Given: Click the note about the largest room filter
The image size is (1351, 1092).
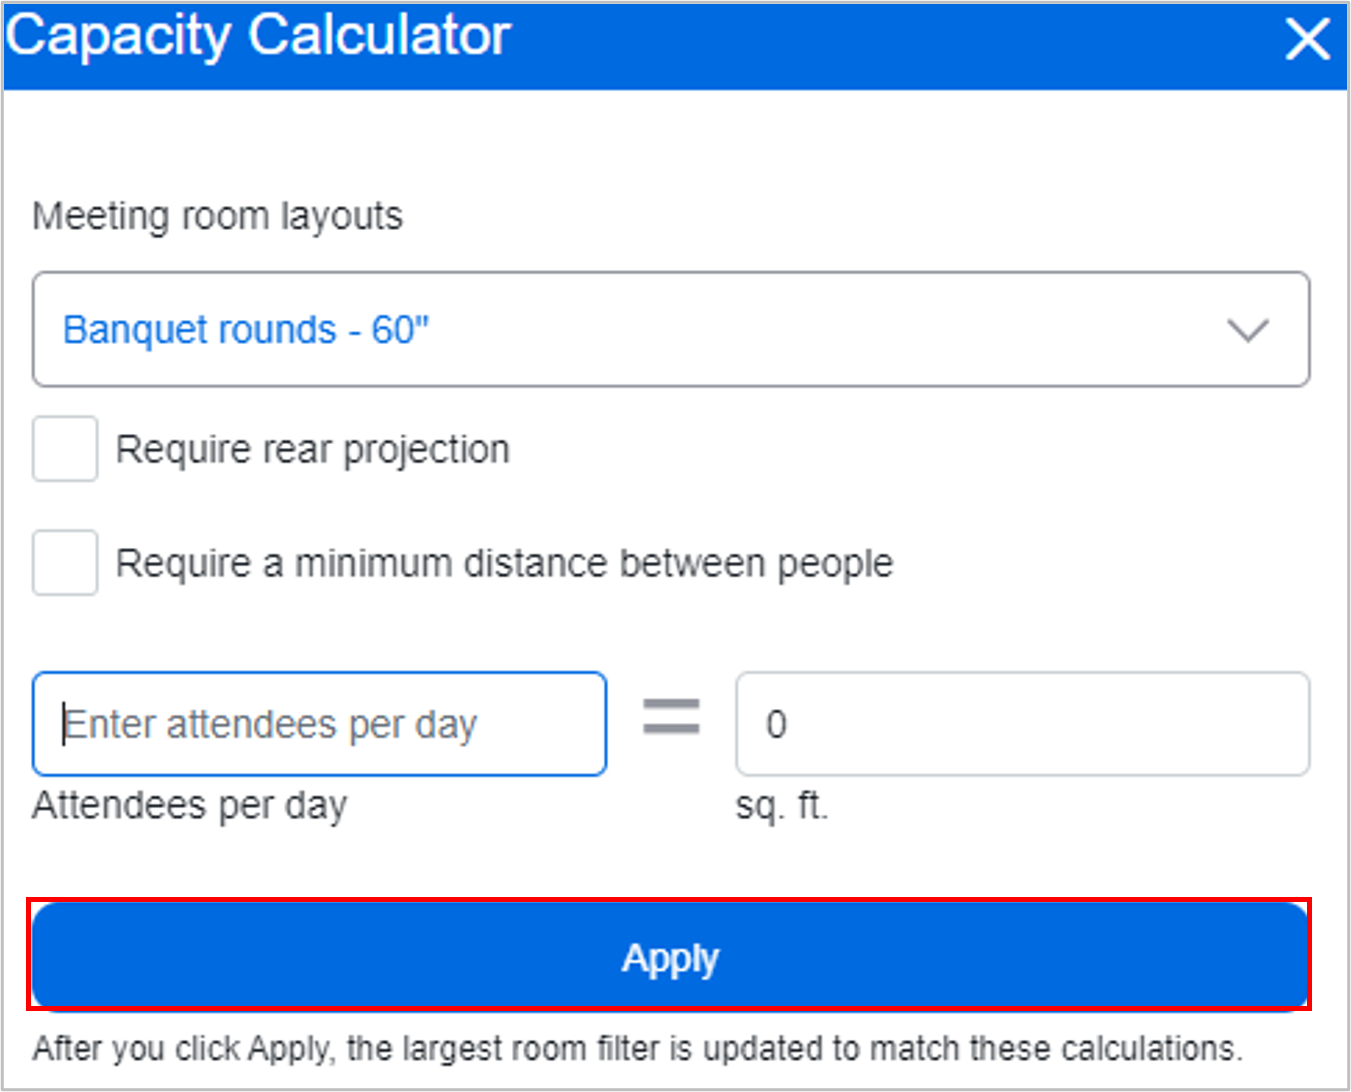Looking at the screenshot, I should pyautogui.click(x=637, y=1049).
